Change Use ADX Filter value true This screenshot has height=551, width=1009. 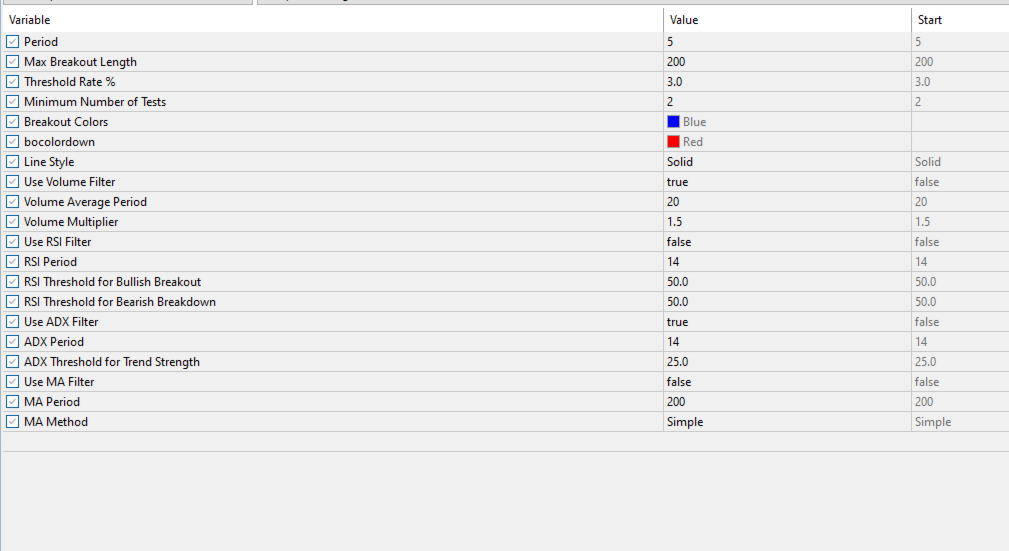click(x=787, y=321)
